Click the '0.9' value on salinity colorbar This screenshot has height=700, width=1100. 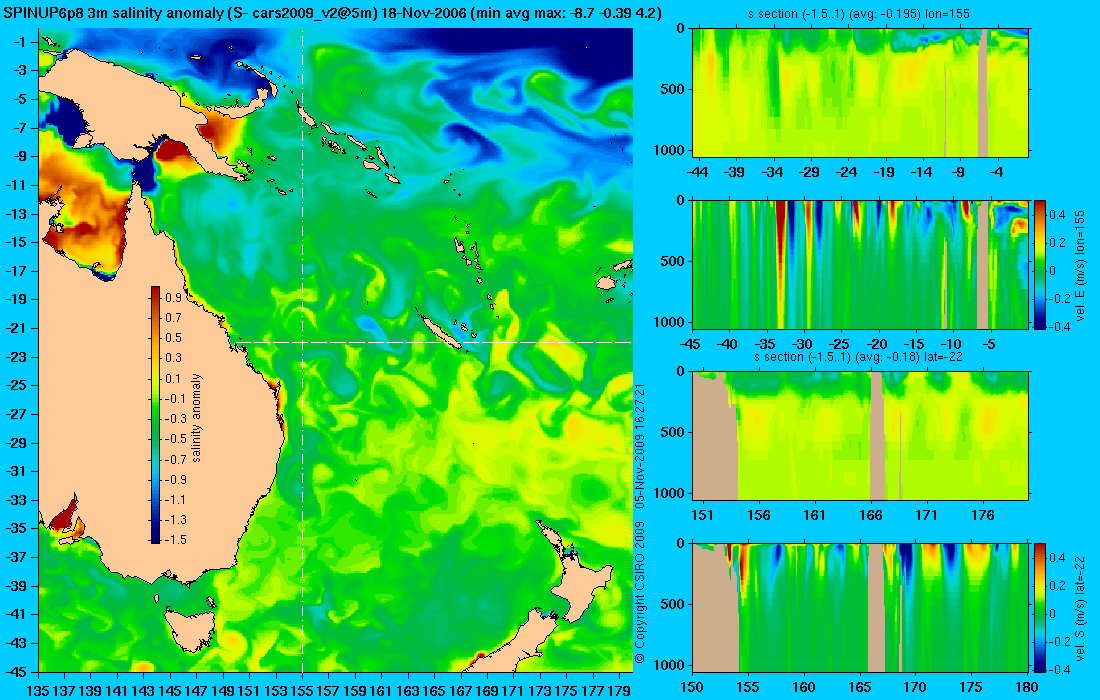coord(173,297)
